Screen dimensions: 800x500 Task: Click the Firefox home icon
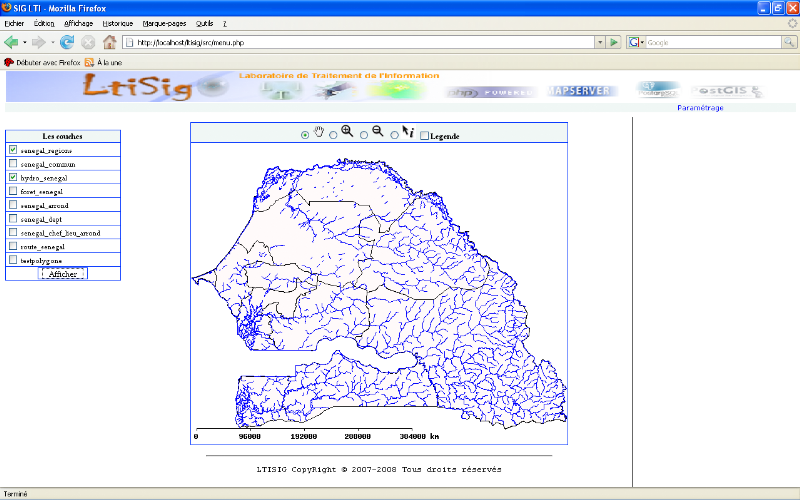point(110,42)
